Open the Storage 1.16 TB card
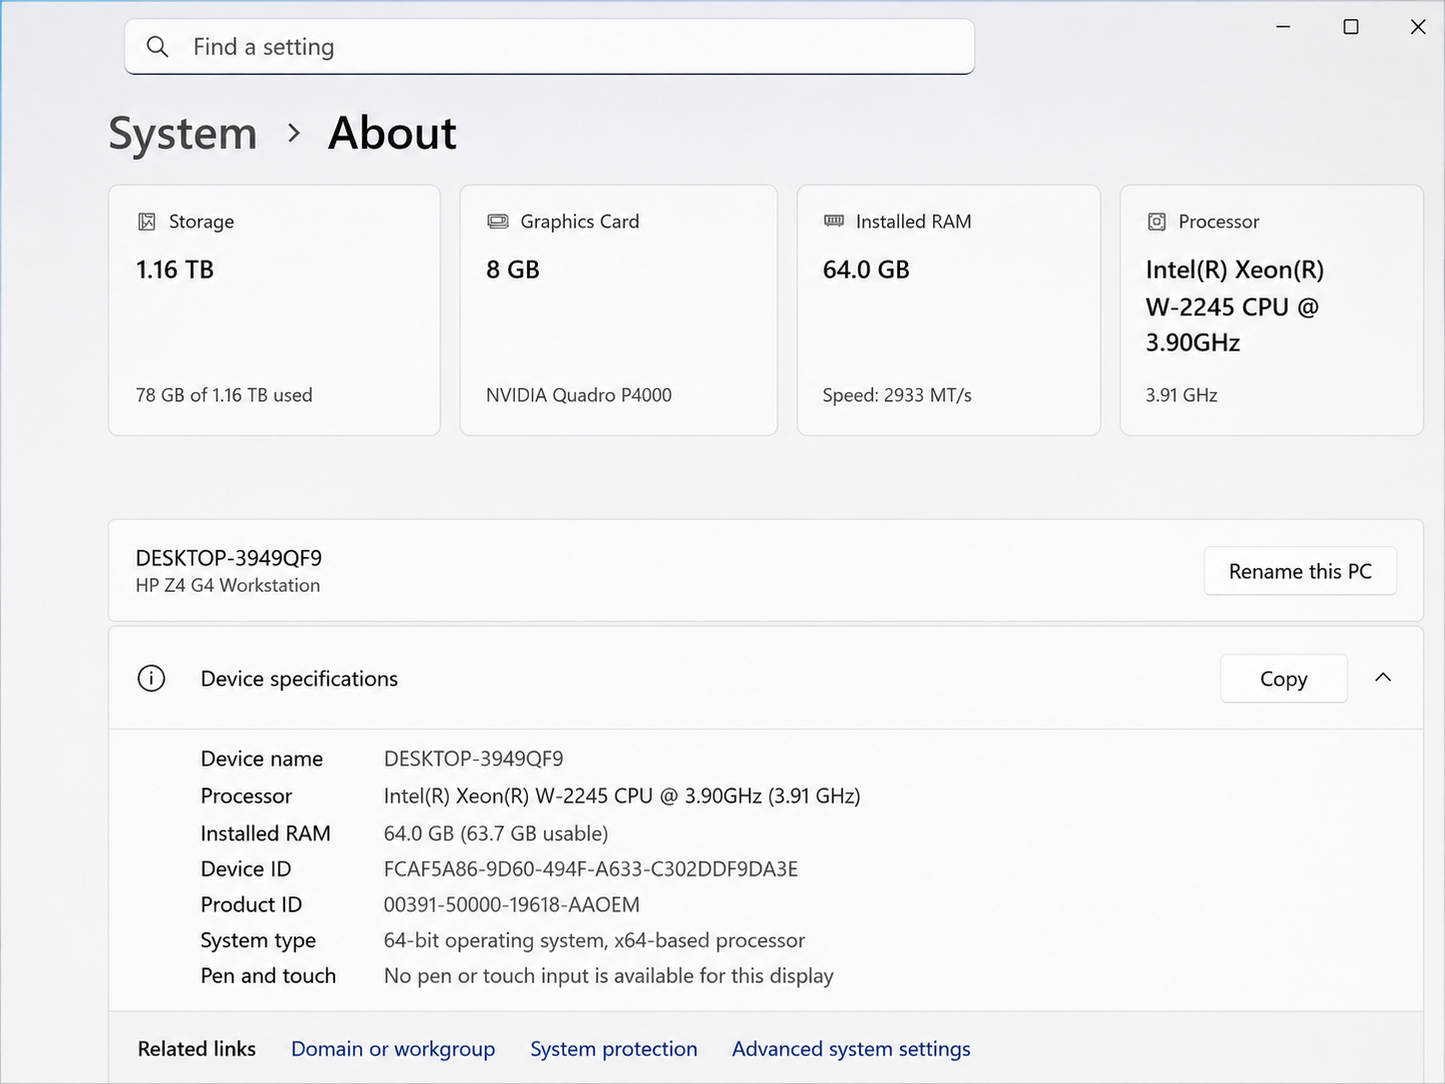Screen dimensions: 1445x1084 coord(274,310)
